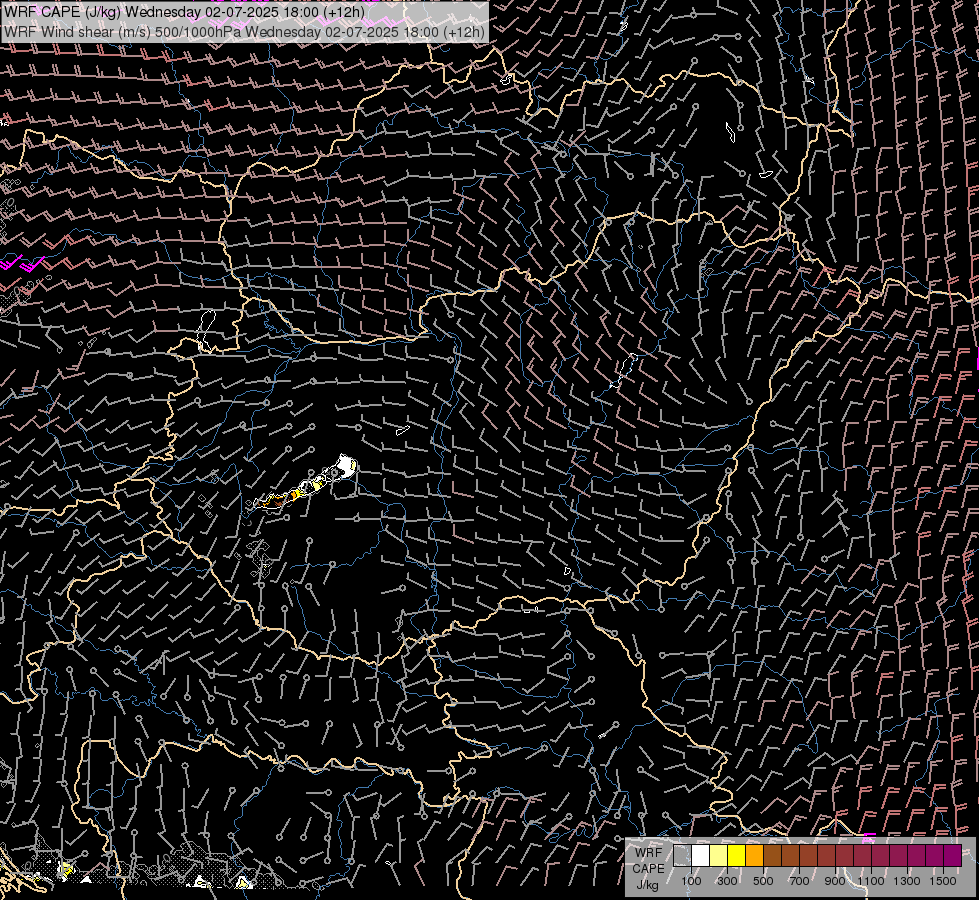
Task: Click the 900 legend label
Action: tap(835, 881)
